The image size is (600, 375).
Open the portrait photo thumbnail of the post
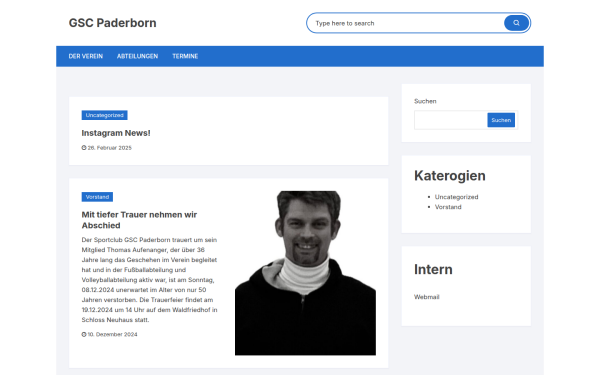click(x=305, y=273)
